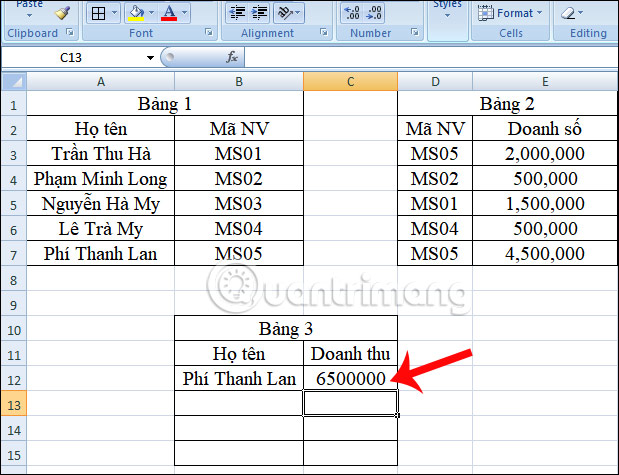The image size is (619, 475).
Task: Click 'MS02' in column D
Action: (435, 178)
